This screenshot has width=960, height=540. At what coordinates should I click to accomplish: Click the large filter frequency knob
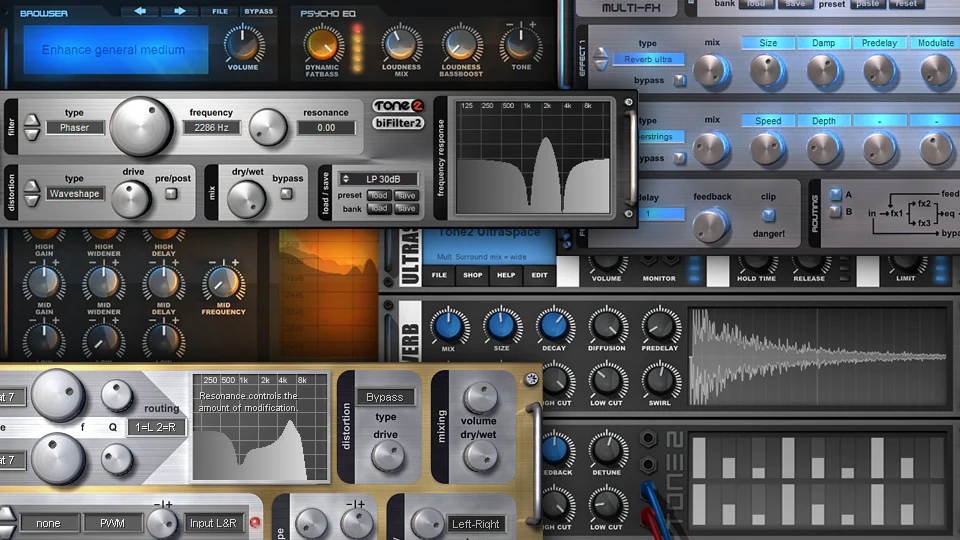[x=141, y=126]
